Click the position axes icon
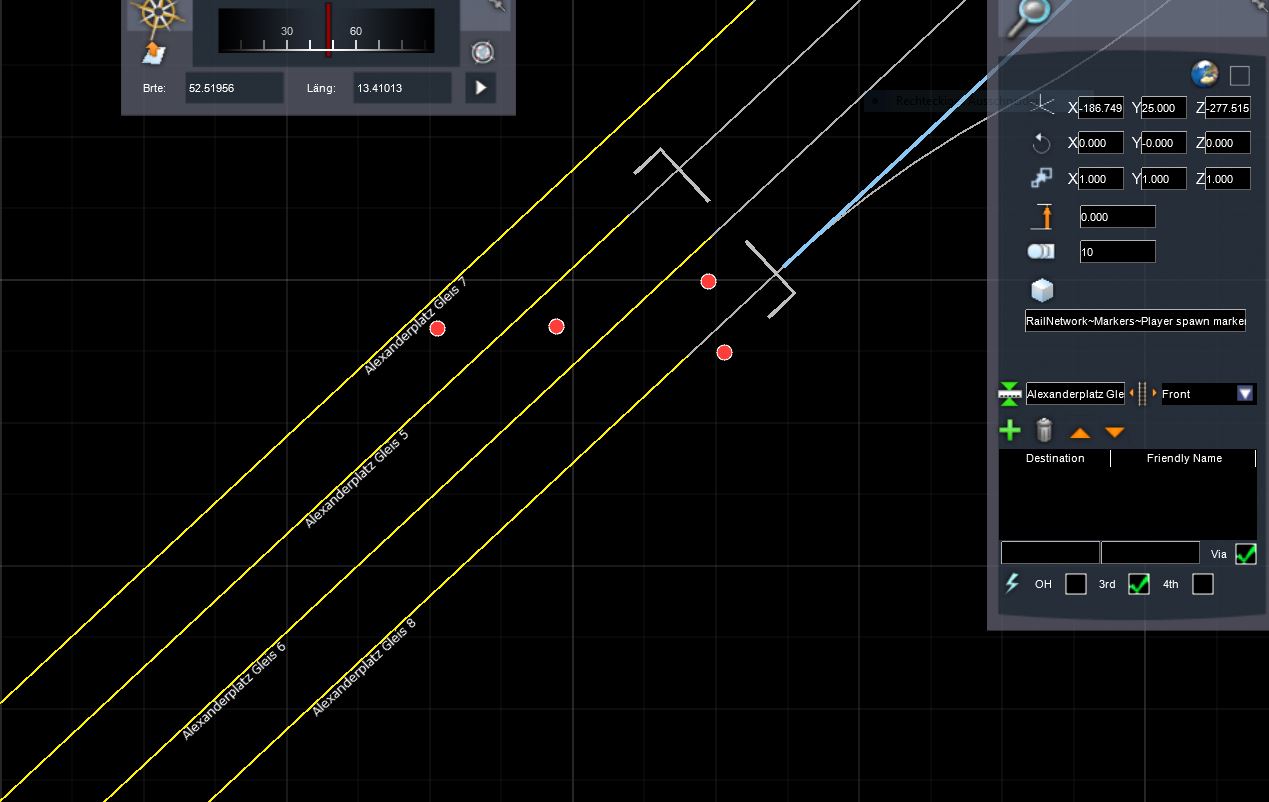 1041,106
